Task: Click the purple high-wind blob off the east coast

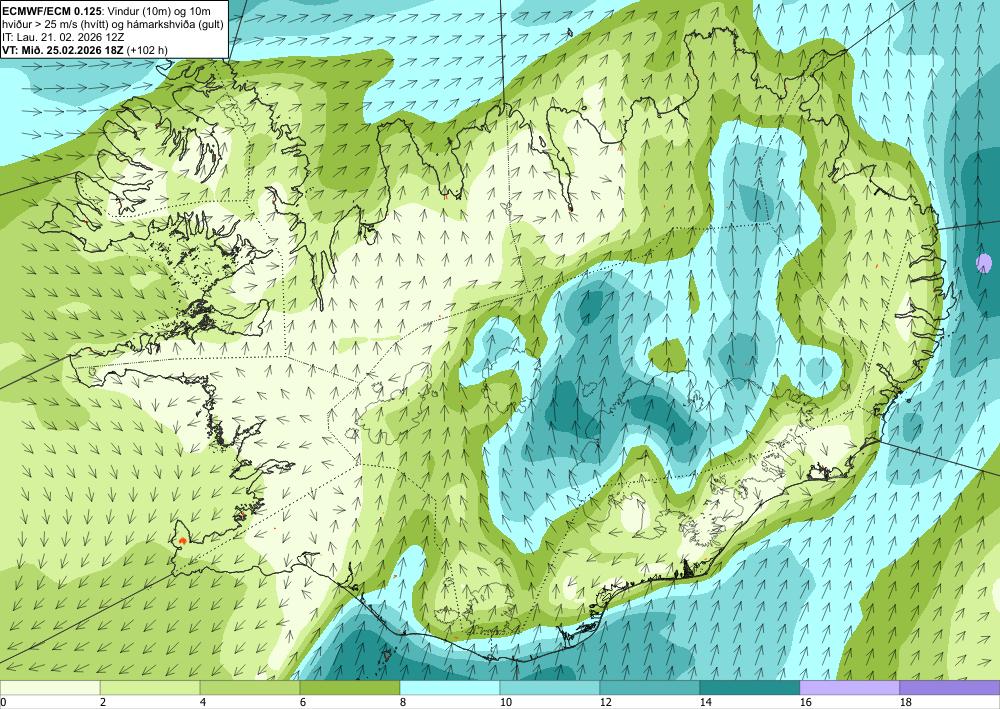Action: (984, 262)
